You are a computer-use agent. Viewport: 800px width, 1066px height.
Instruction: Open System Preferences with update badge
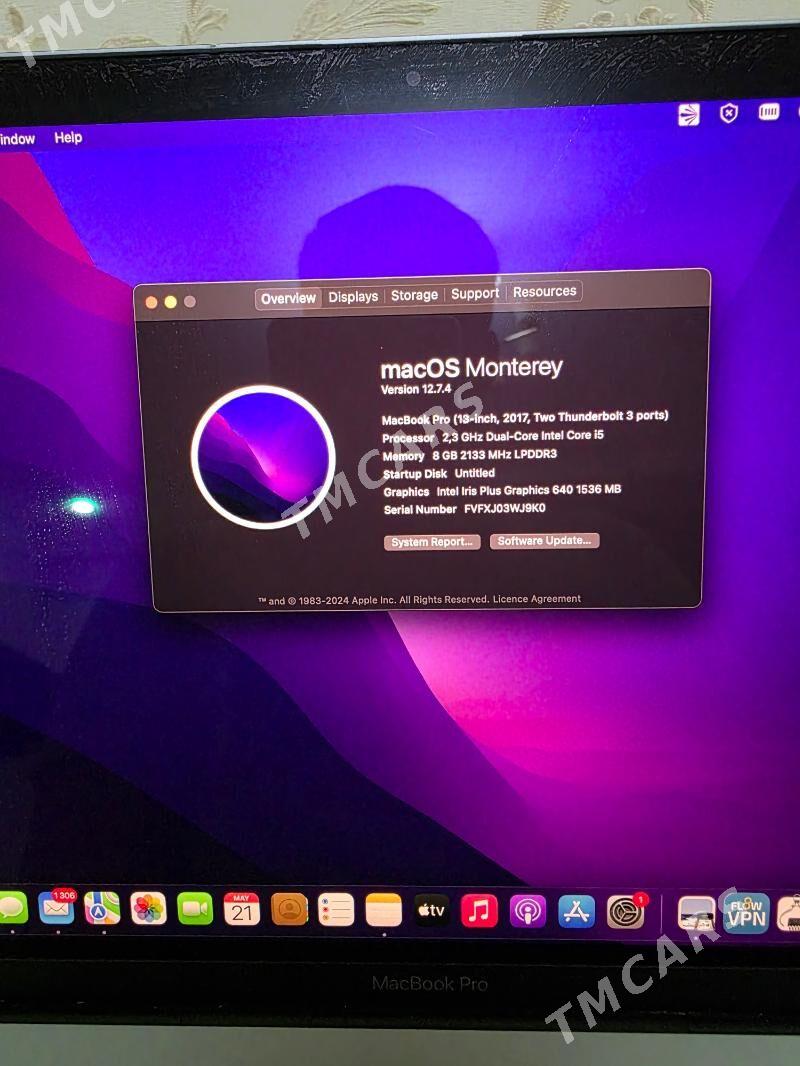[x=625, y=912]
